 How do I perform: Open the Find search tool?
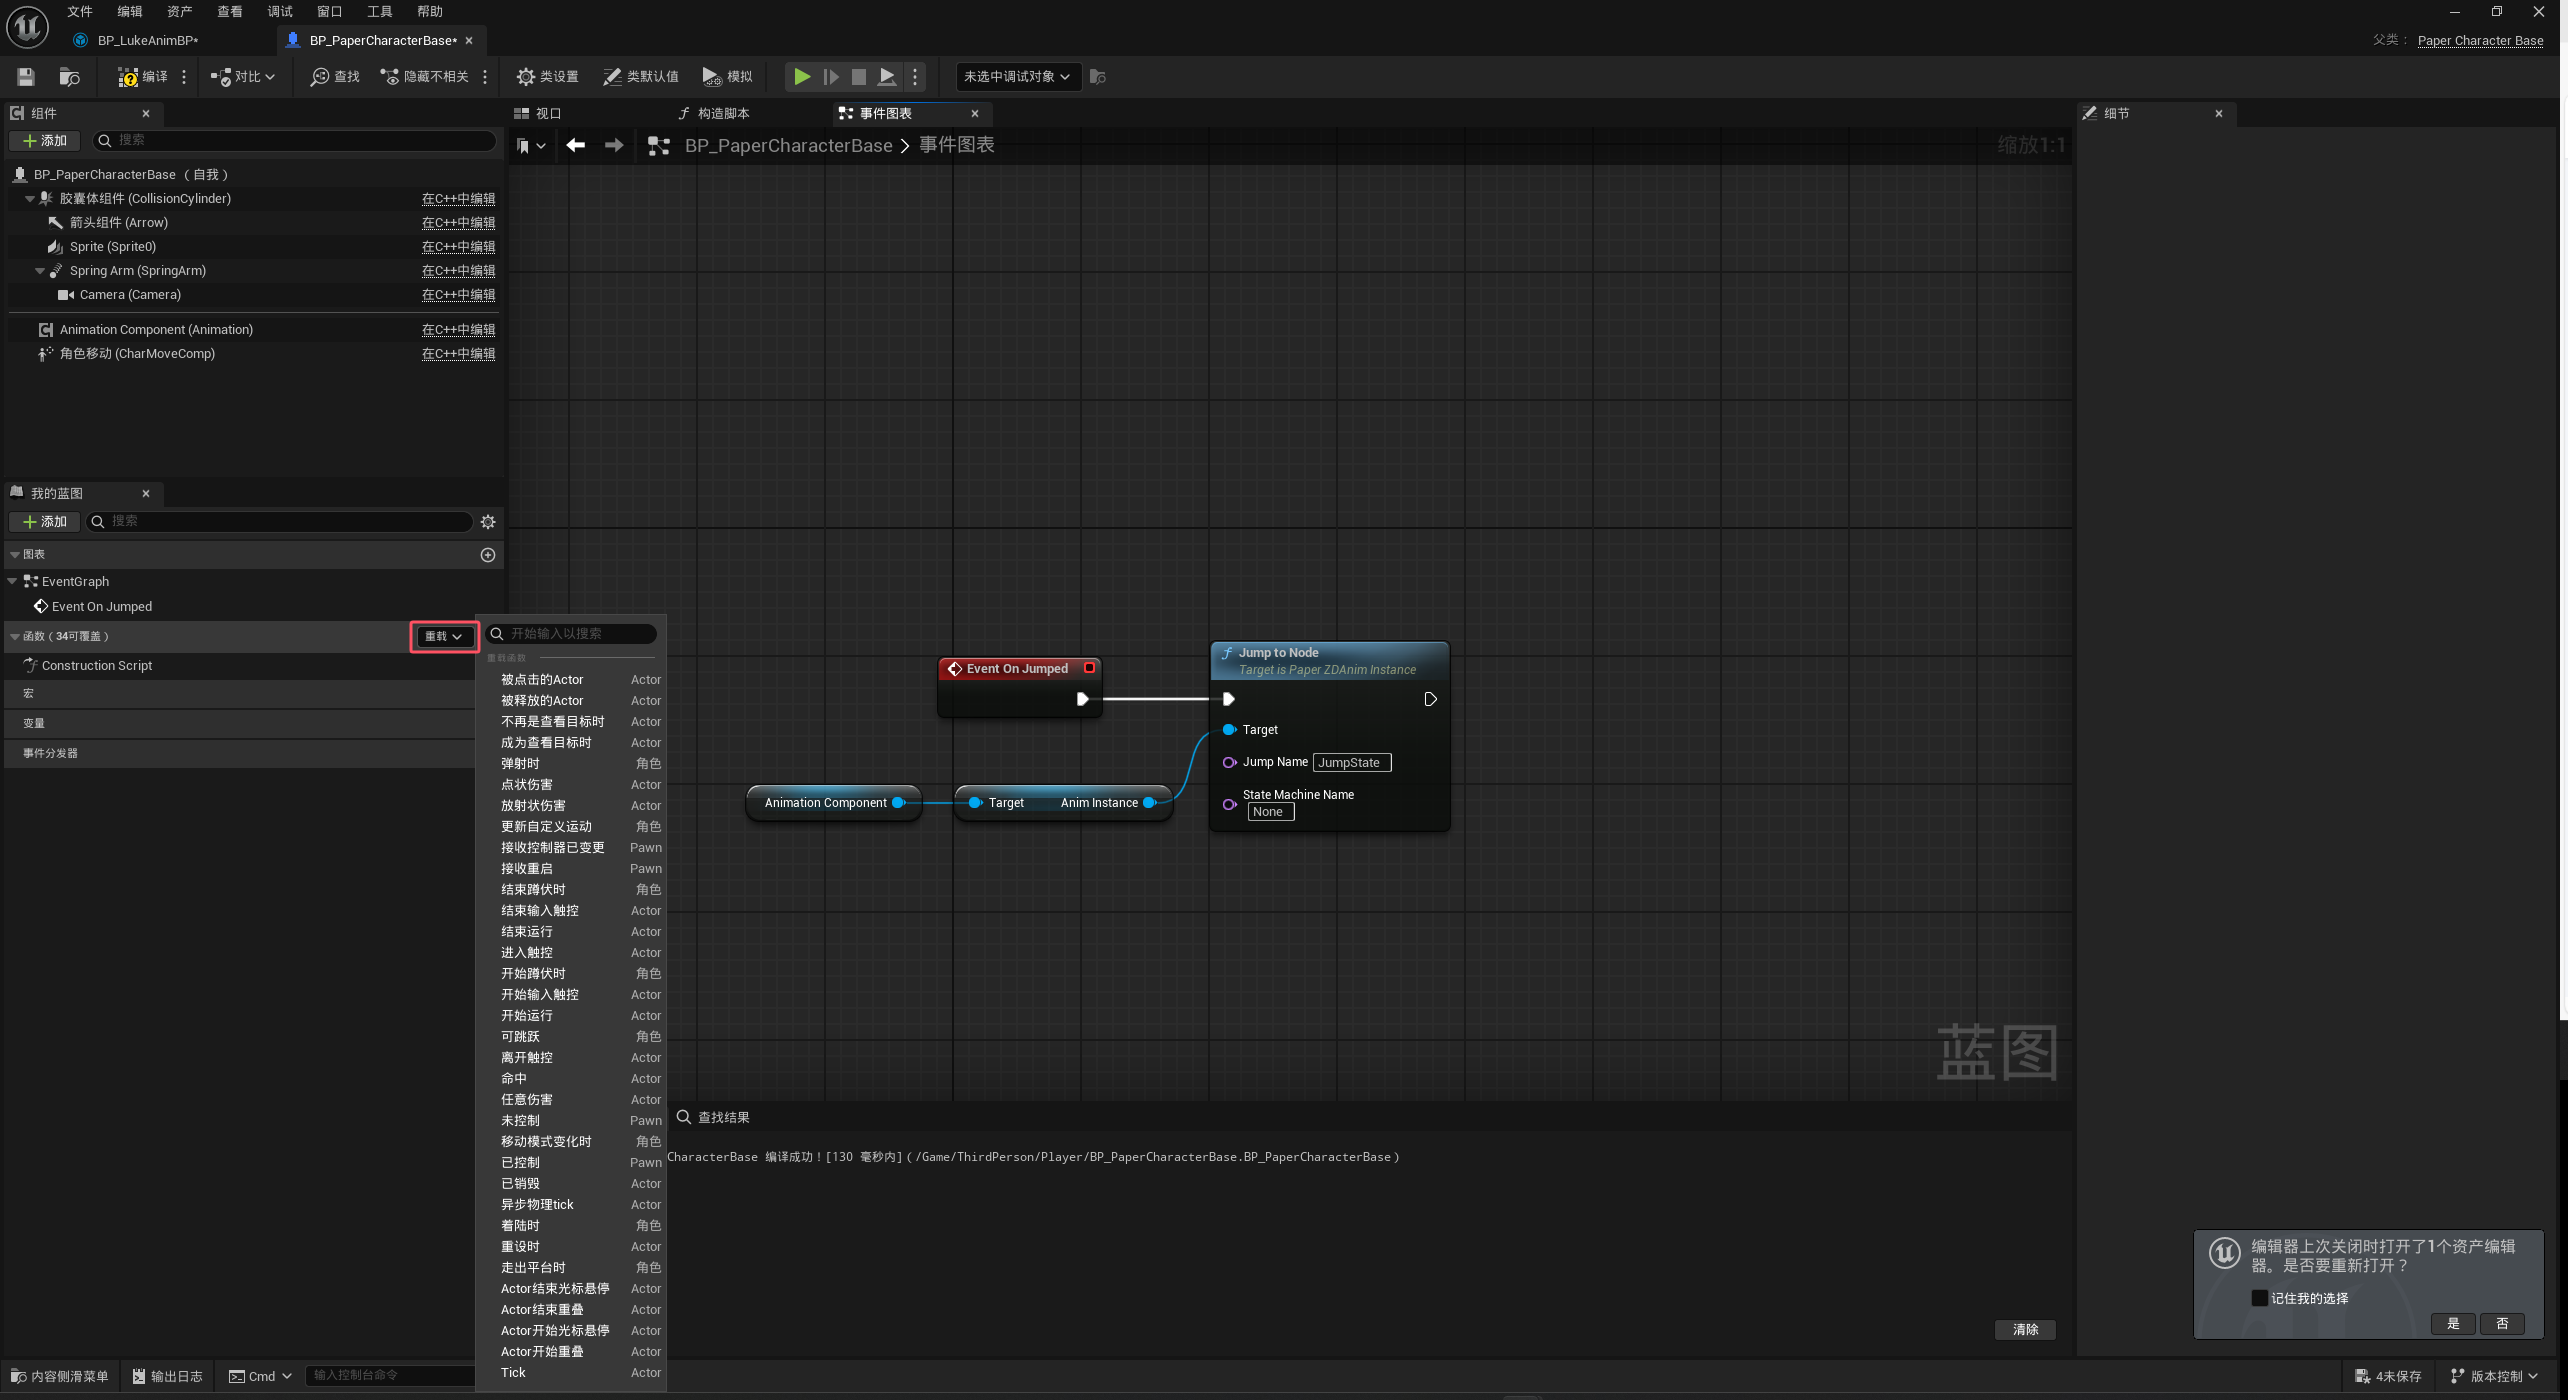335,77
